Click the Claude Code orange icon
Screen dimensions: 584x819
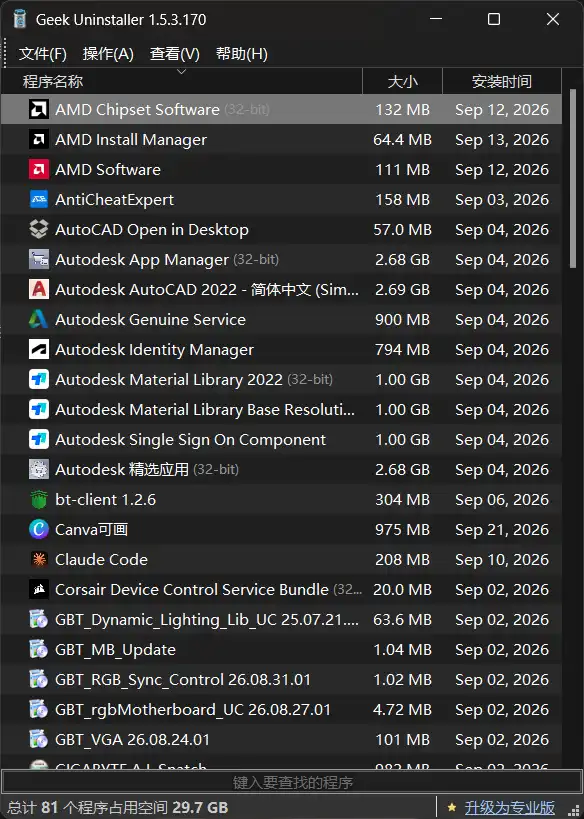pyautogui.click(x=39, y=559)
